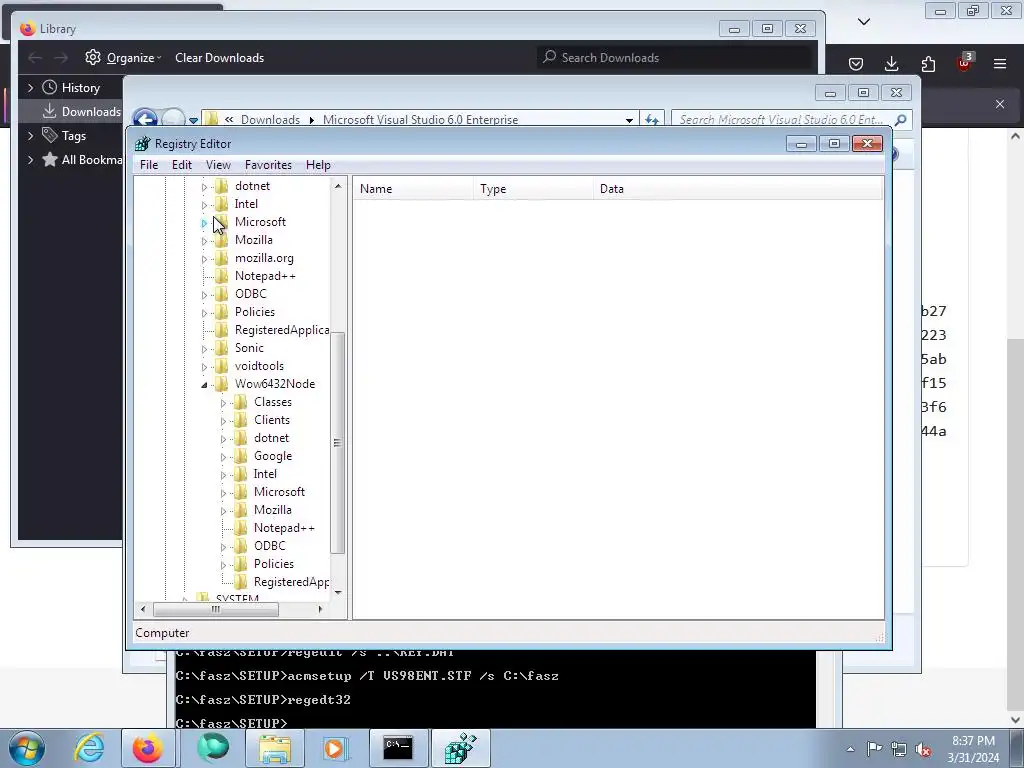Open Organize menu in Library window
The width and height of the screenshot is (1024, 768).
(x=123, y=57)
